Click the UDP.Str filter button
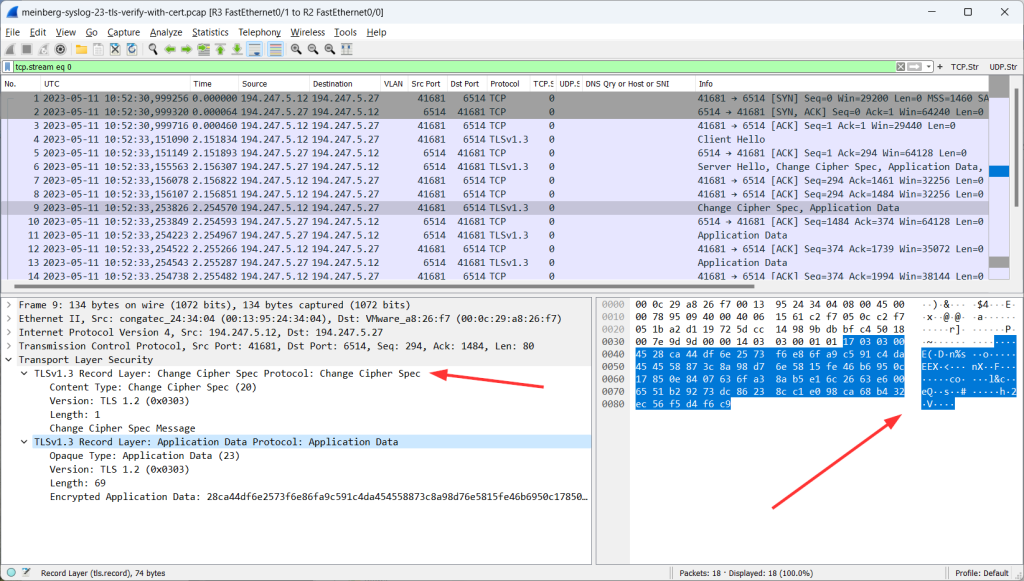 pyautogui.click(x=1003, y=67)
